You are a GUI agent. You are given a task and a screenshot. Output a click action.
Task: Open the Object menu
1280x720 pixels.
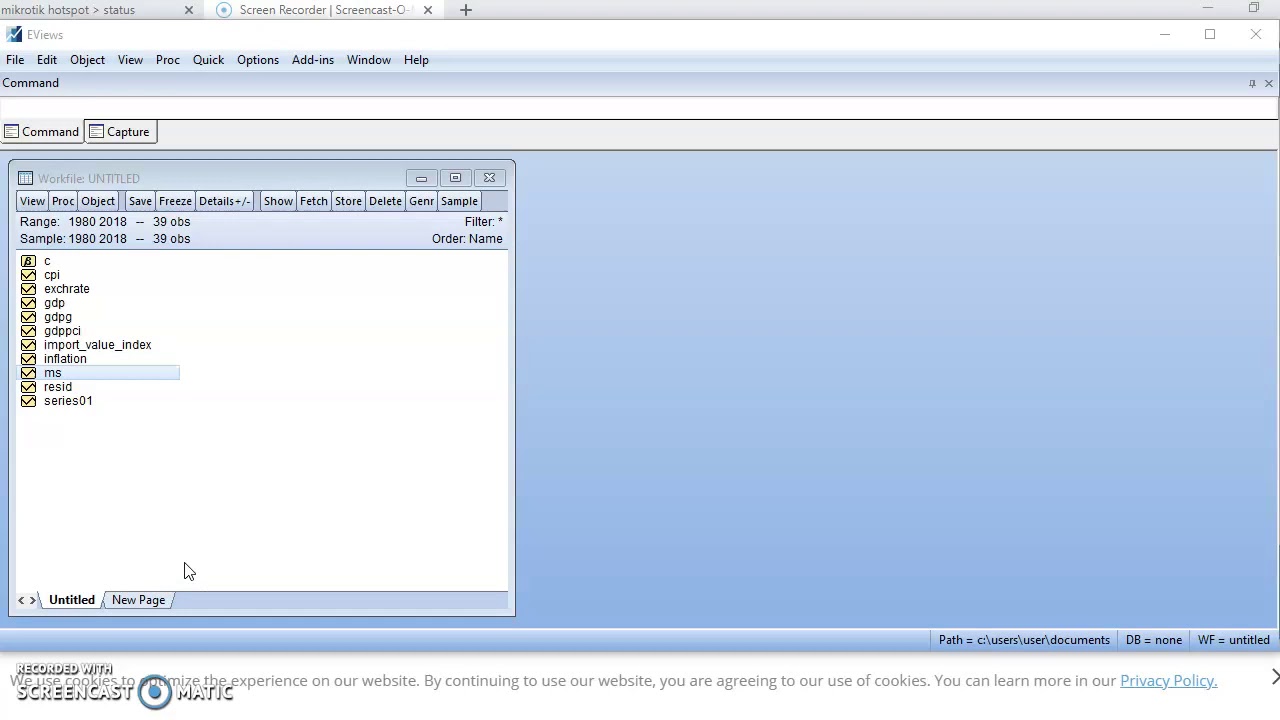tap(87, 60)
